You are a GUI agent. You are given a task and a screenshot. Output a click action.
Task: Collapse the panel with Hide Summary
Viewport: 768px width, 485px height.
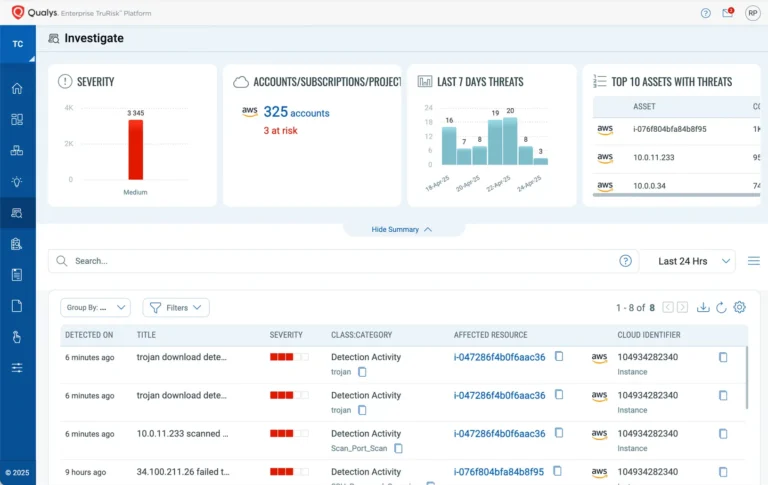pyautogui.click(x=401, y=230)
